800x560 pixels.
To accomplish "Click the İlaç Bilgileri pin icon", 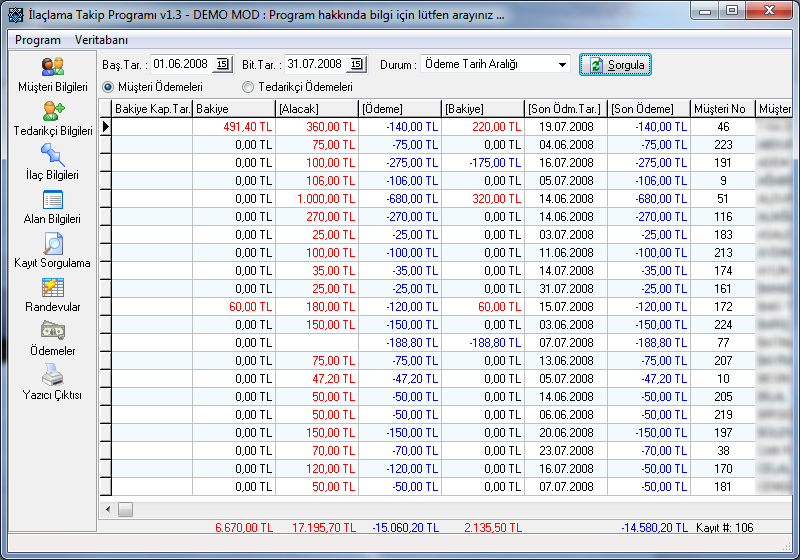I will pyautogui.click(x=52, y=155).
